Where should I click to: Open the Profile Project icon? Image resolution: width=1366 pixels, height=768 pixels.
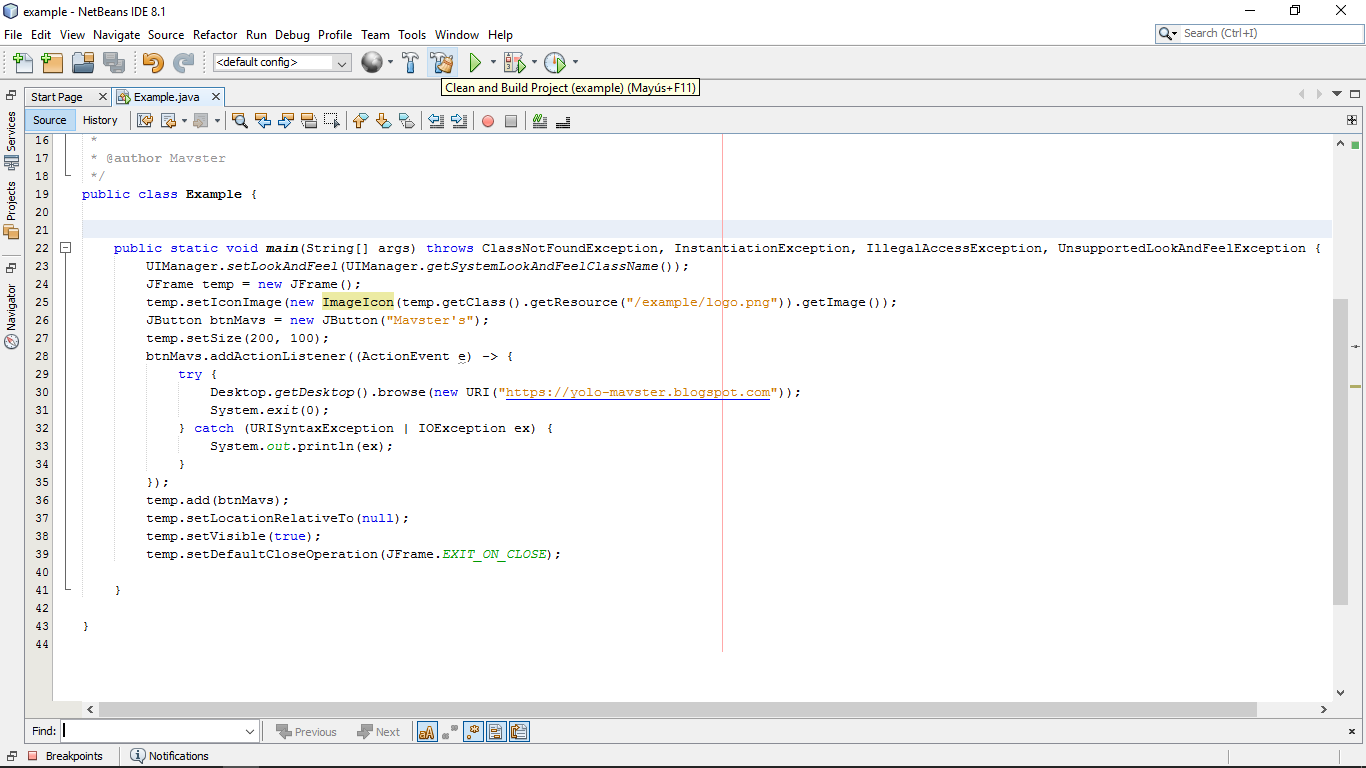tap(557, 62)
